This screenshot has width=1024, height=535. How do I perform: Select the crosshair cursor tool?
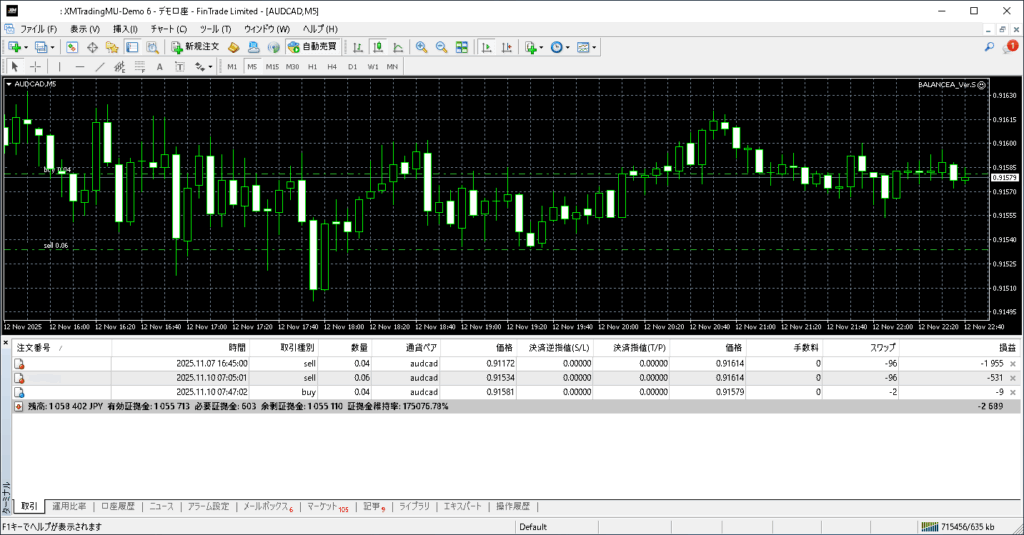[35, 67]
